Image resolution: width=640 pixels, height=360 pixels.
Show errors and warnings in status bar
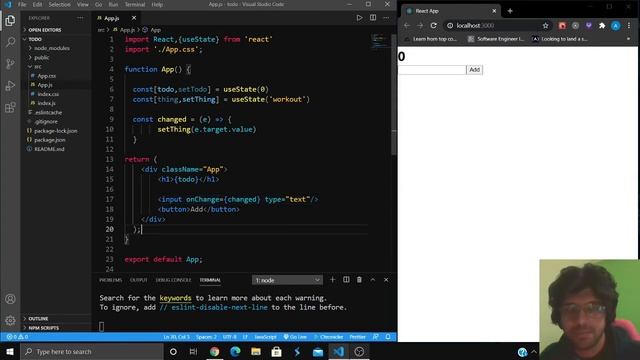(x=17, y=337)
